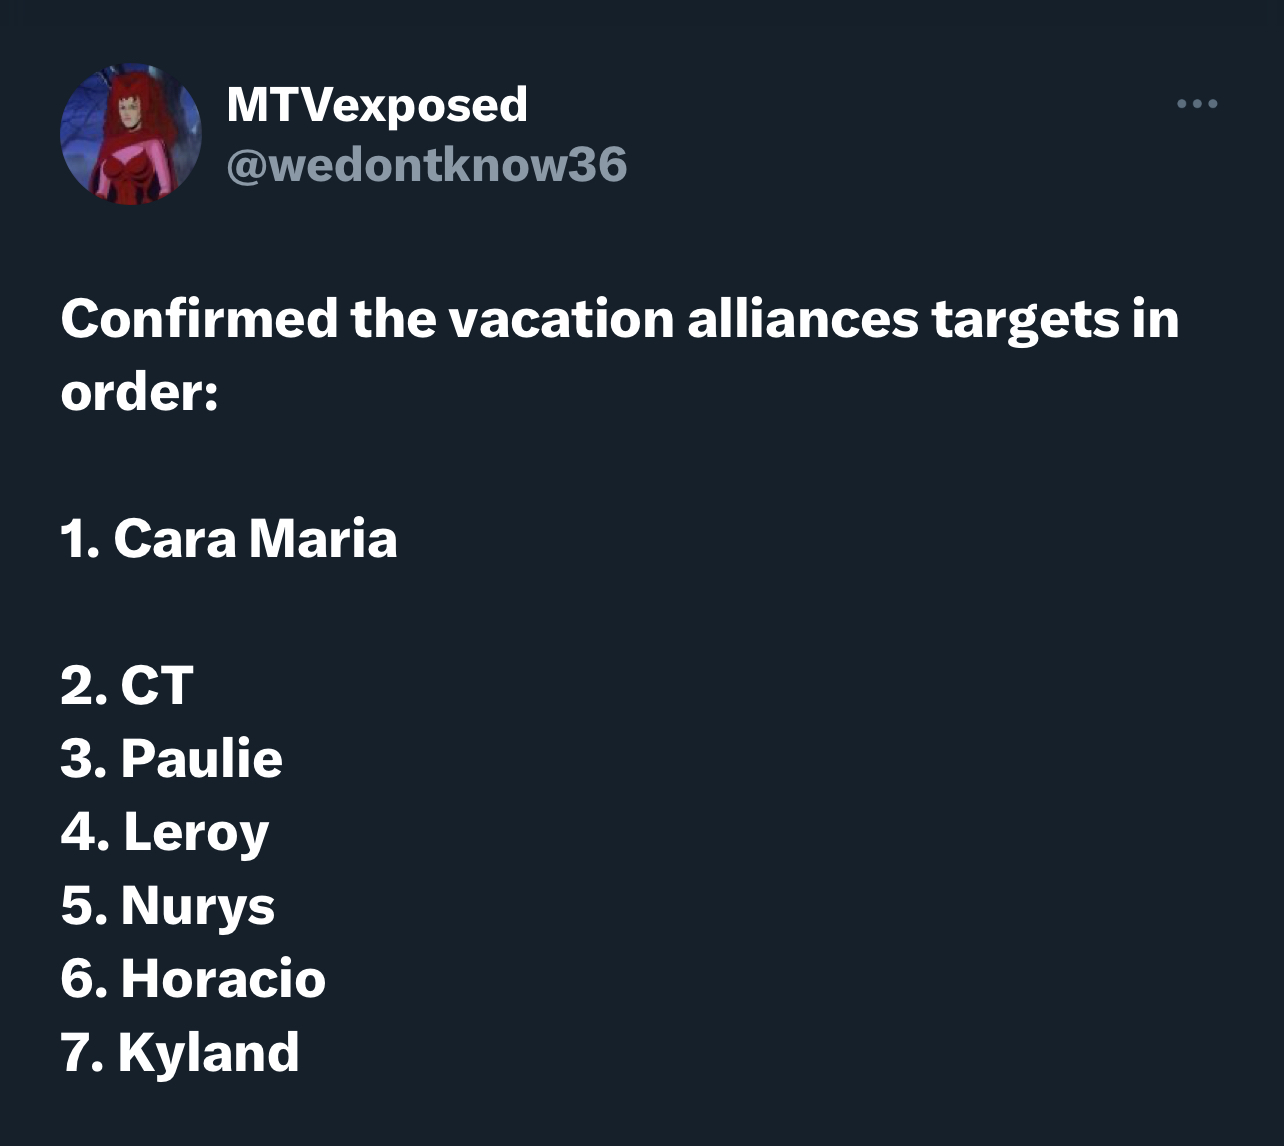Select the "2. CT" list line

(x=127, y=685)
